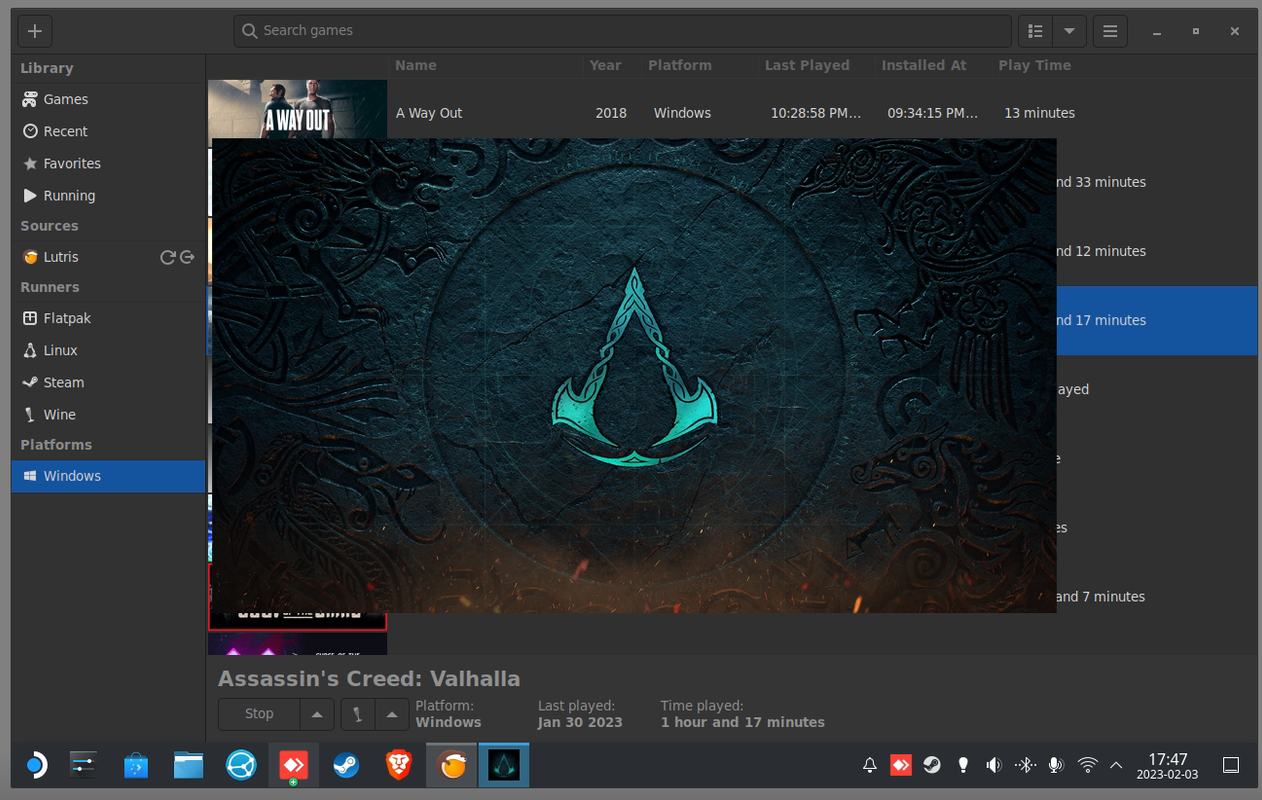This screenshot has height=800, width=1262.
Task: Click the Steam system tray icon
Action: [x=932, y=766]
